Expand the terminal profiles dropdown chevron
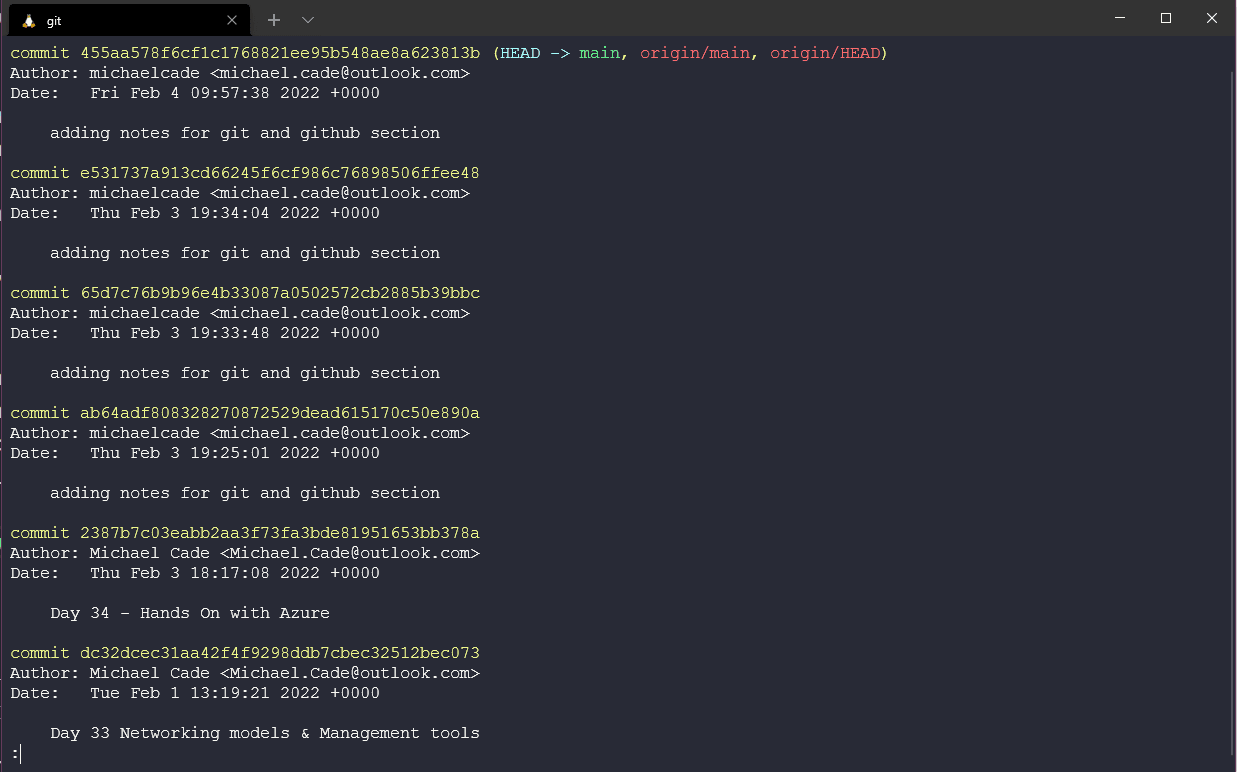The height and width of the screenshot is (772, 1237). pyautogui.click(x=308, y=20)
